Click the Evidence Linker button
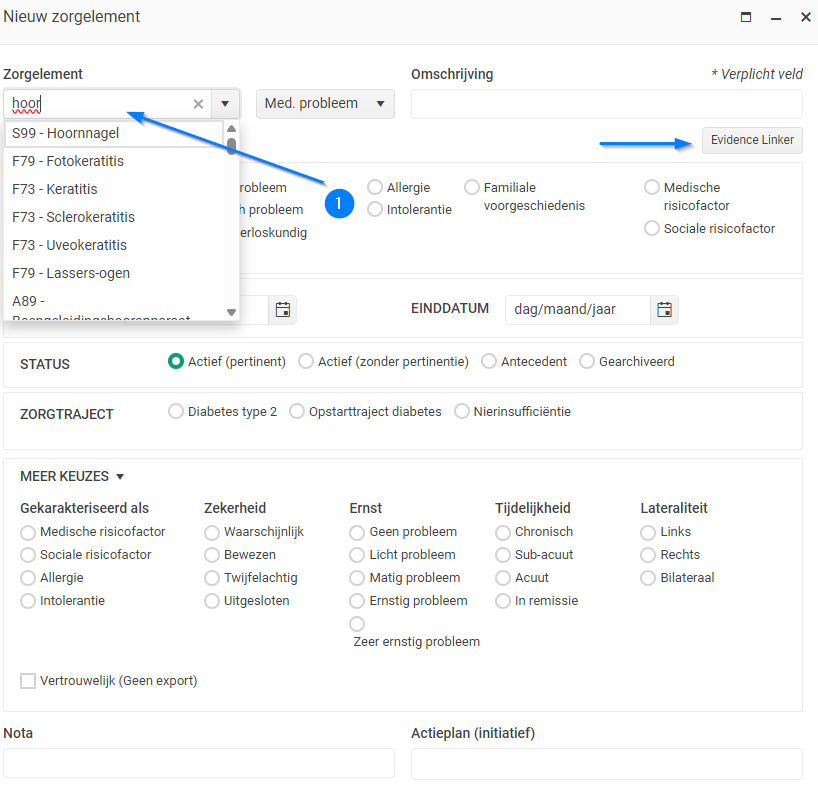Viewport: 818px width, 789px height. click(x=752, y=140)
